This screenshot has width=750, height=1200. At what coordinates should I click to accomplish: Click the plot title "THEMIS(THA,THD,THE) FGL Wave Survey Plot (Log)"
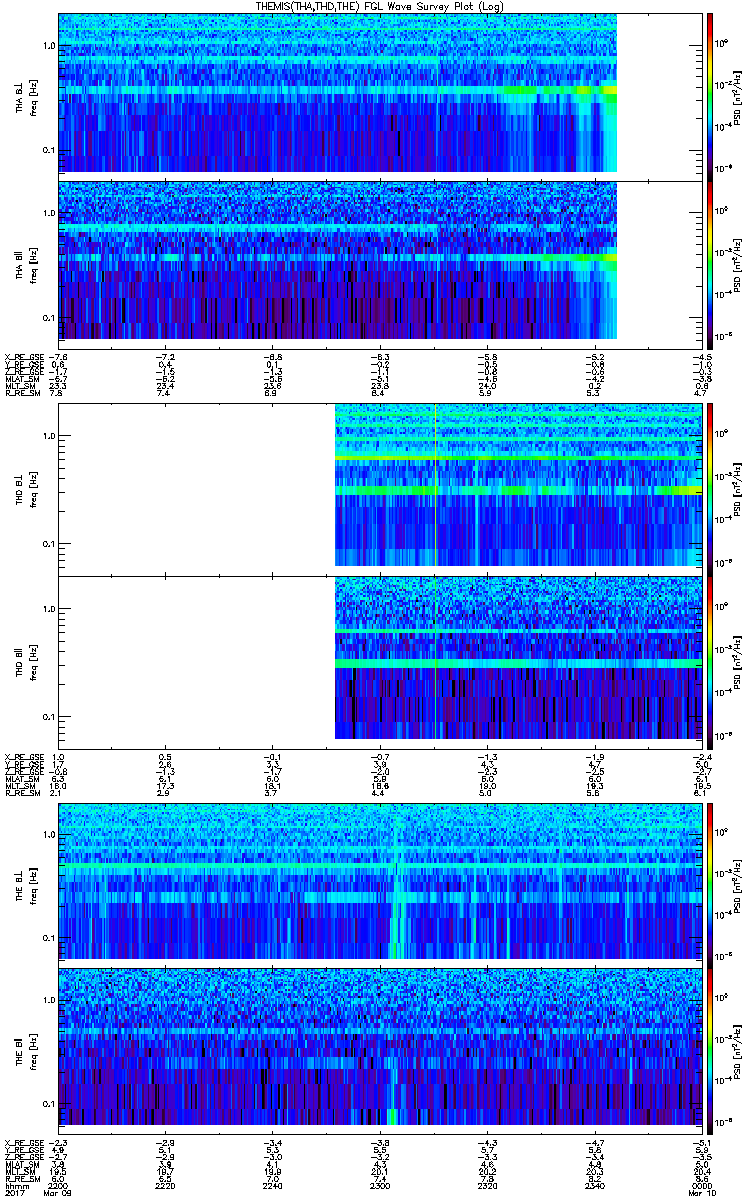tap(382, 7)
